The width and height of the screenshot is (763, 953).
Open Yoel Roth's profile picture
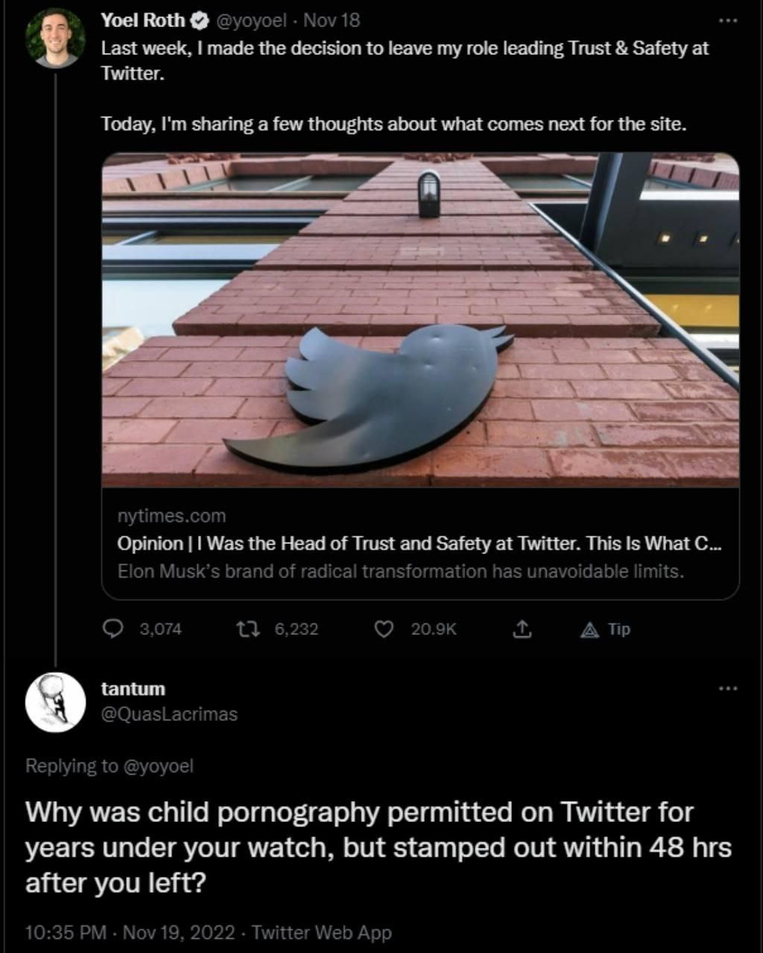click(55, 38)
